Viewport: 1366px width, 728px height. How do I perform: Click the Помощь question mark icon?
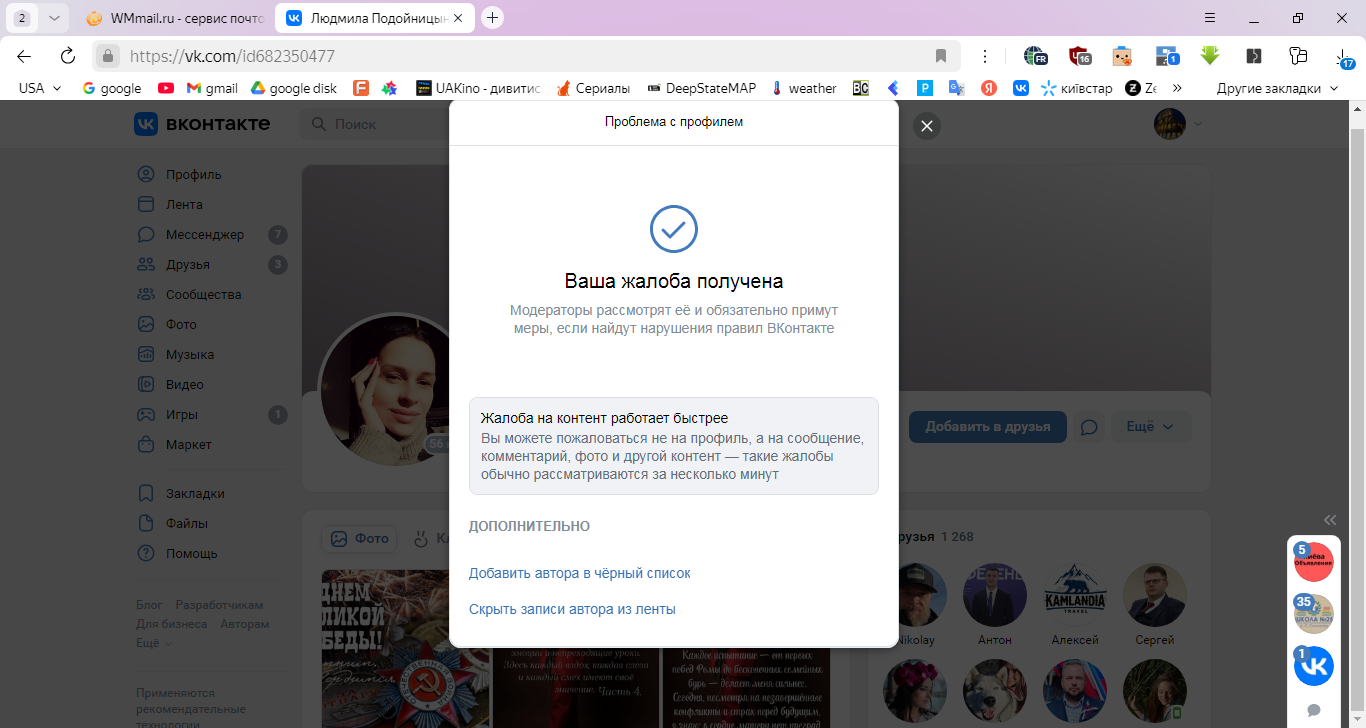[146, 553]
